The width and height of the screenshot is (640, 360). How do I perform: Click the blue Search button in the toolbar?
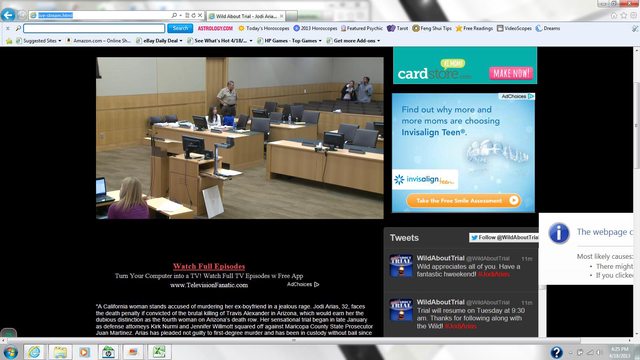pyautogui.click(x=180, y=28)
